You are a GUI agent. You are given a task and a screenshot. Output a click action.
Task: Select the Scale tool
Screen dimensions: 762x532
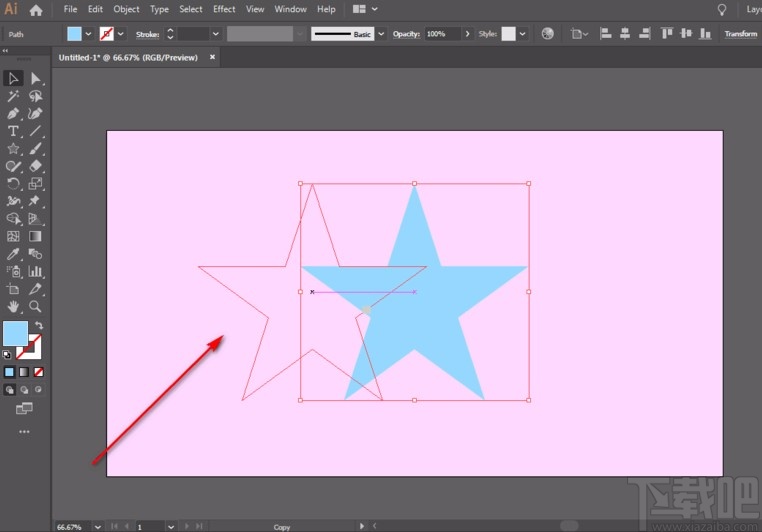point(35,184)
